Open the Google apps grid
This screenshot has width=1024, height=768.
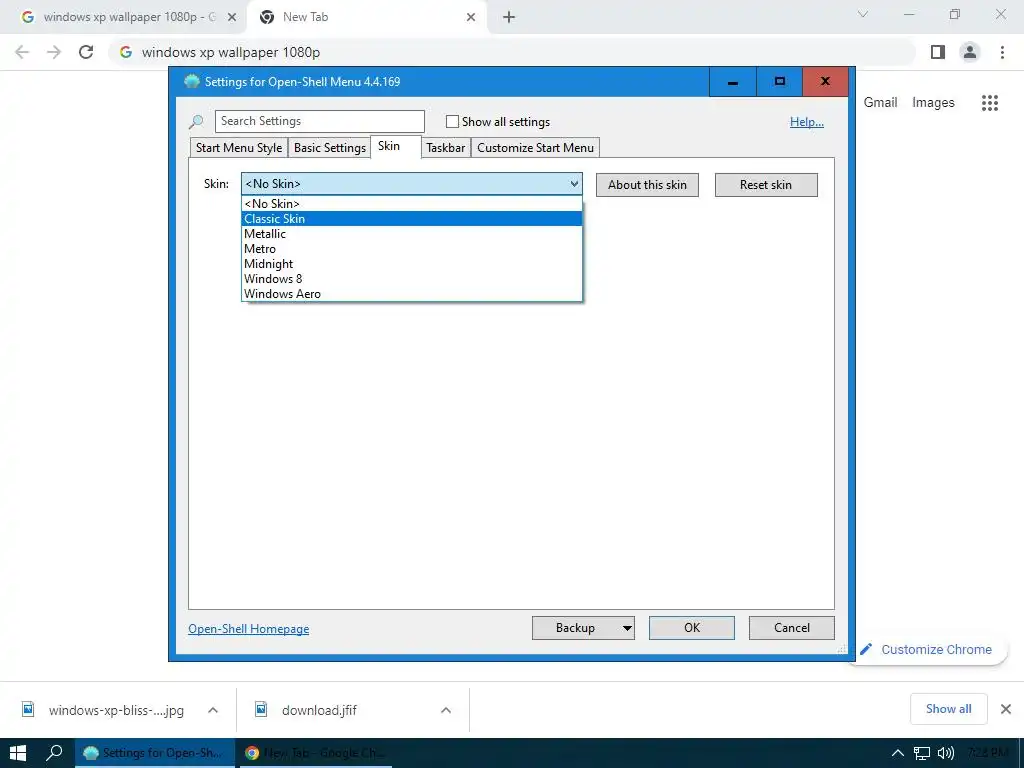coord(989,103)
